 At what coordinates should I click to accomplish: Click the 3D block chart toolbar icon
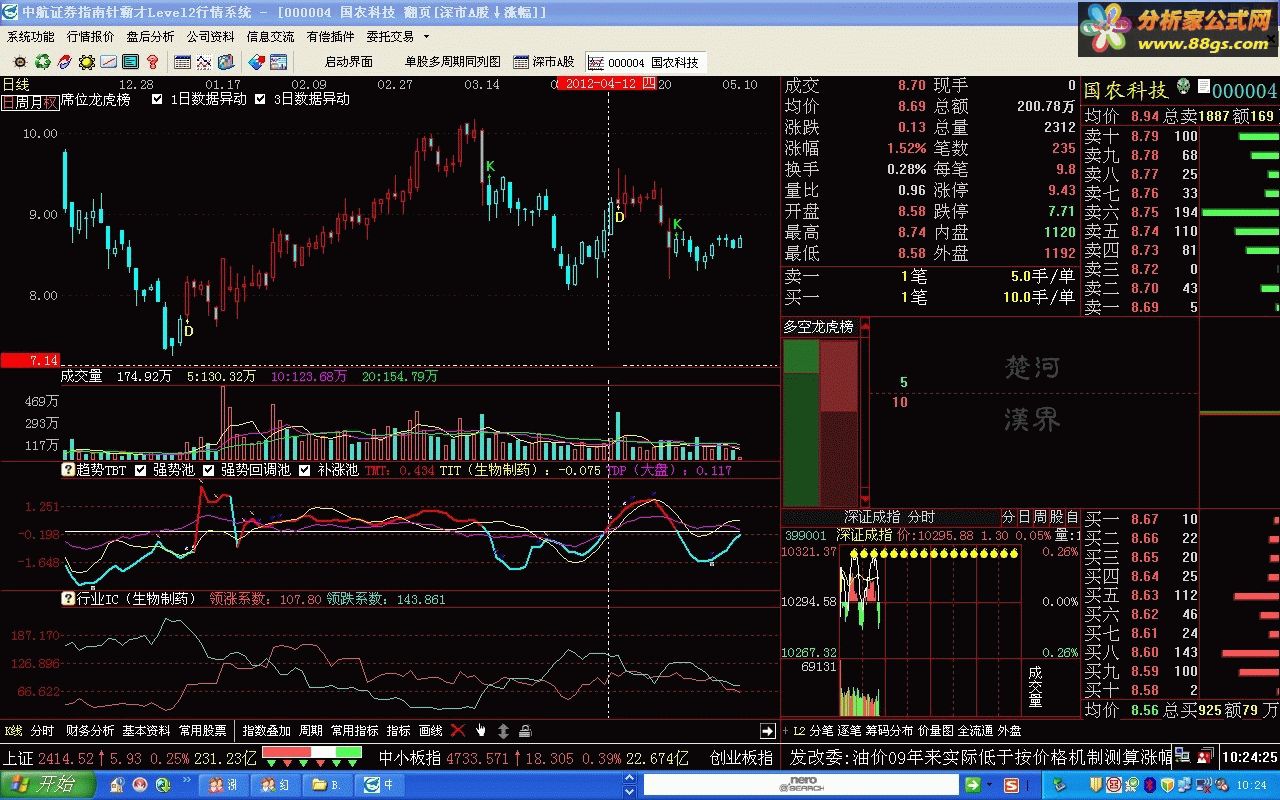pyautogui.click(x=226, y=62)
